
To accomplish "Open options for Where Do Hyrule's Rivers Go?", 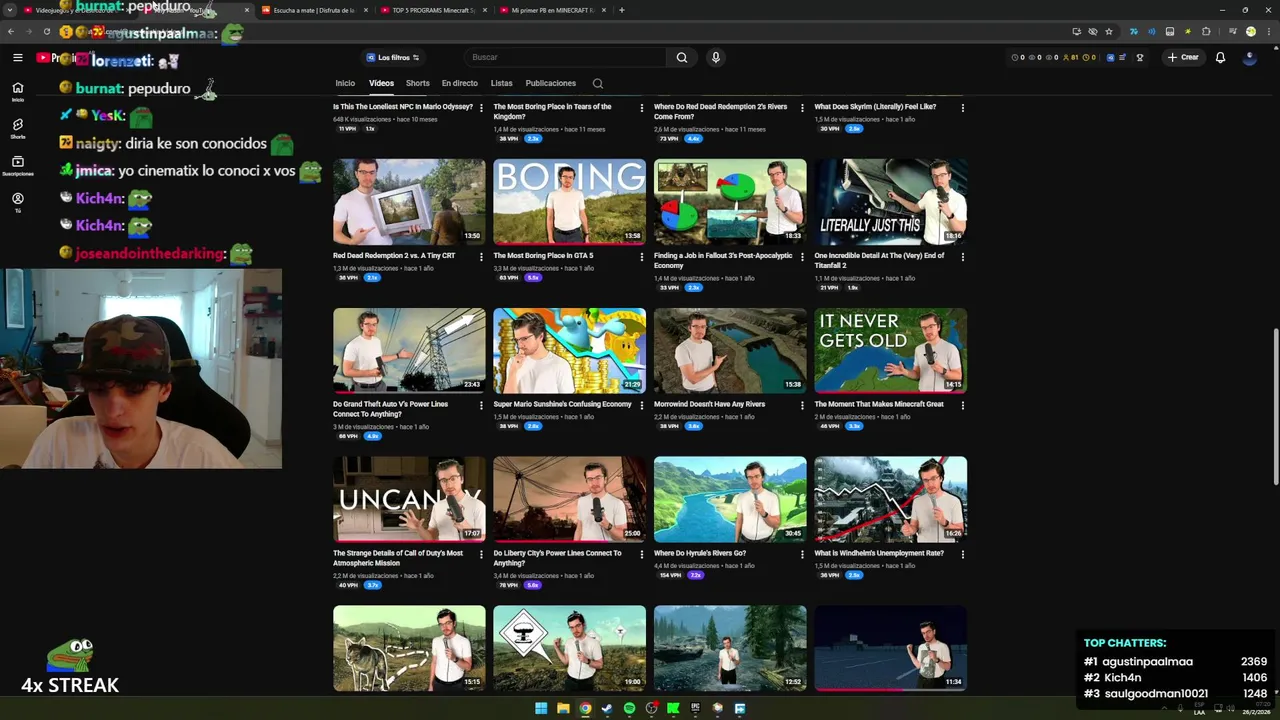I will click(802, 555).
